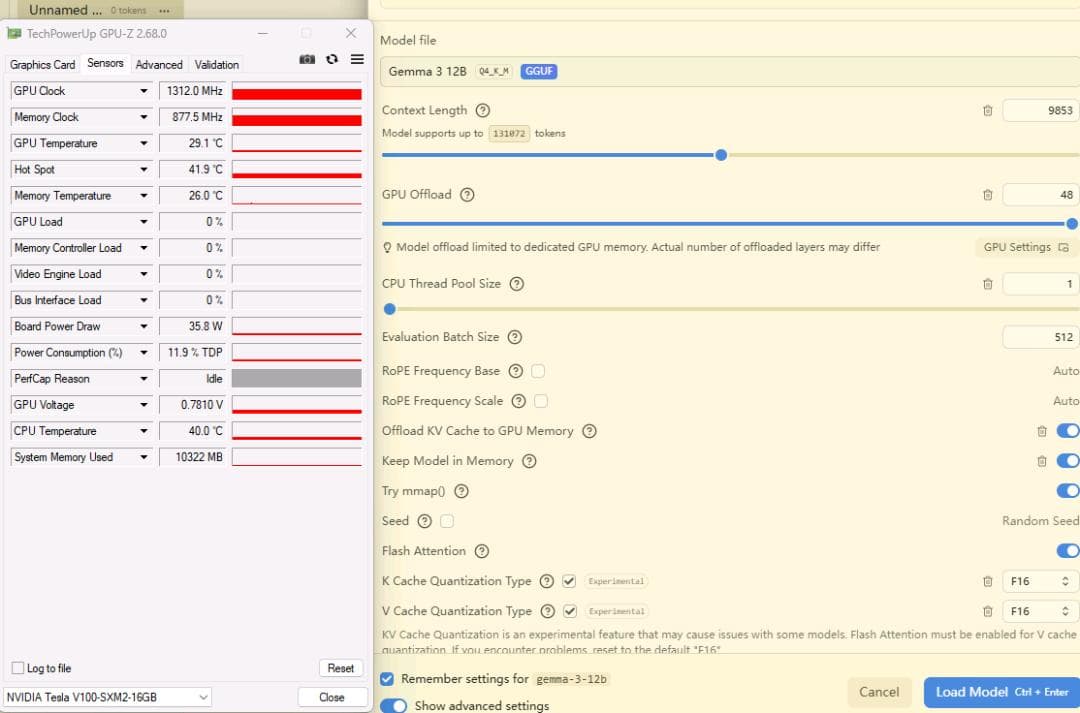
Task: Open V Cache F16 type dropdown
Action: tap(1039, 611)
